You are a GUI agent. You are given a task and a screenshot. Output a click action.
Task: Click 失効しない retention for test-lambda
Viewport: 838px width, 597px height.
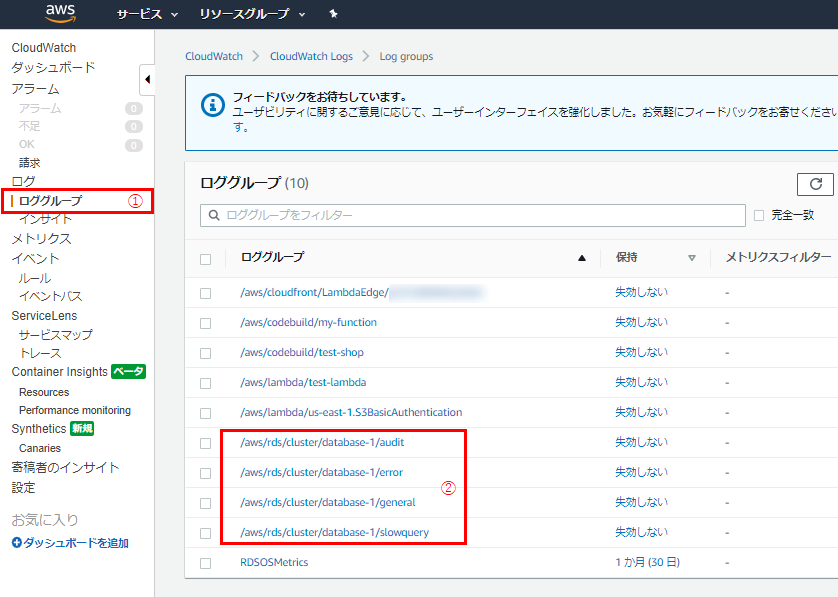(x=641, y=382)
